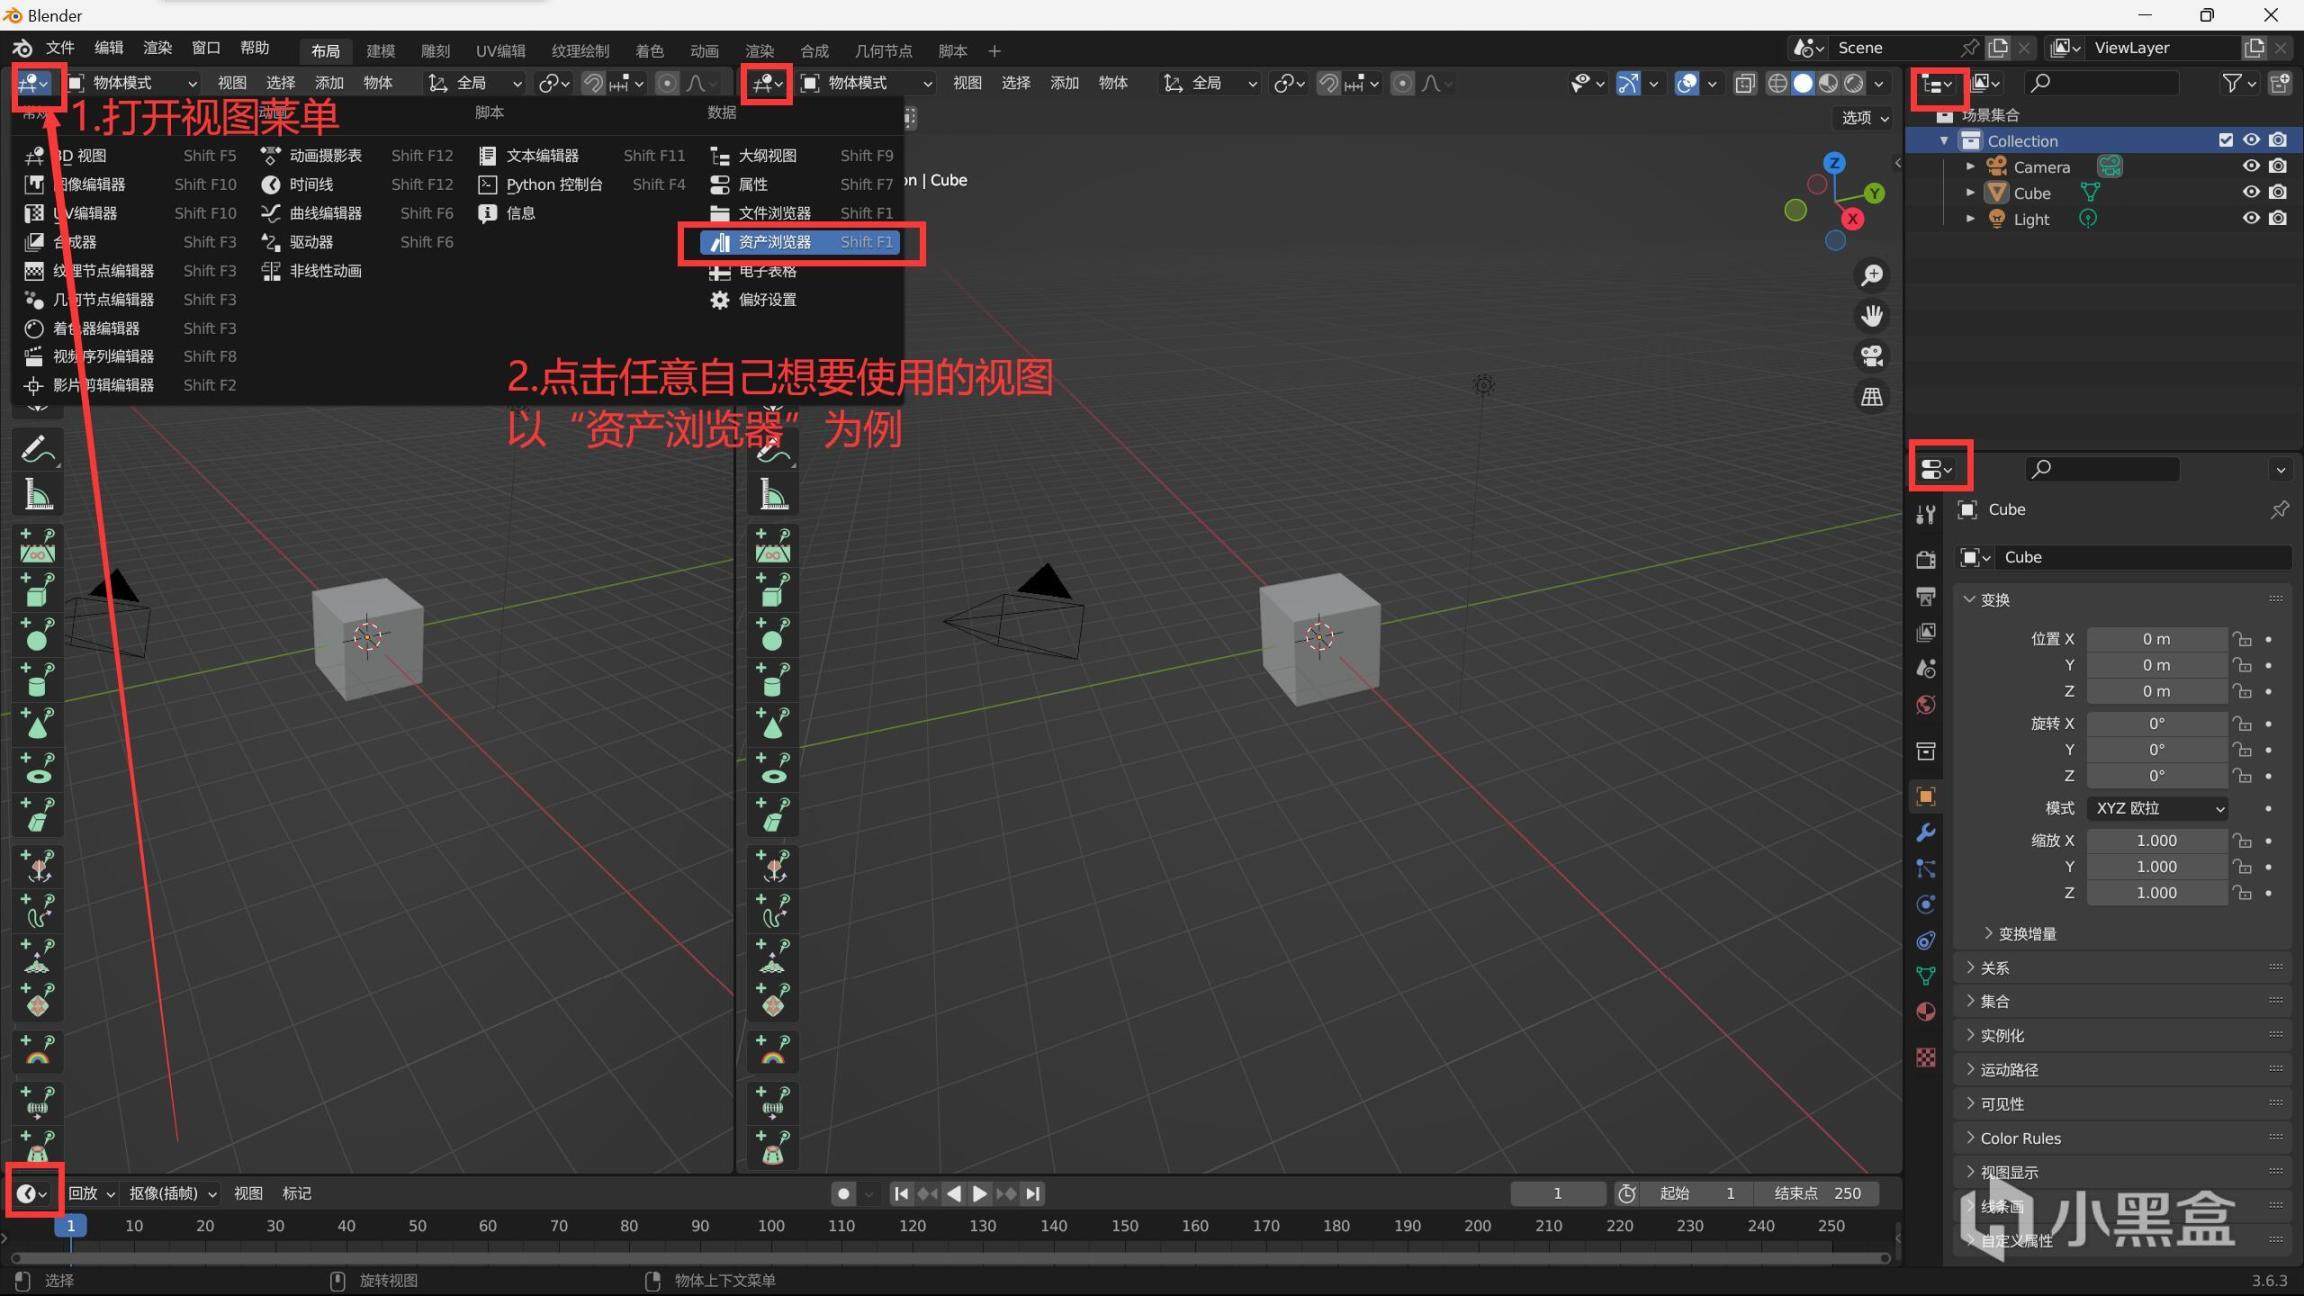Open the Material properties tab icon
The height and width of the screenshot is (1296, 2304).
click(1925, 1012)
